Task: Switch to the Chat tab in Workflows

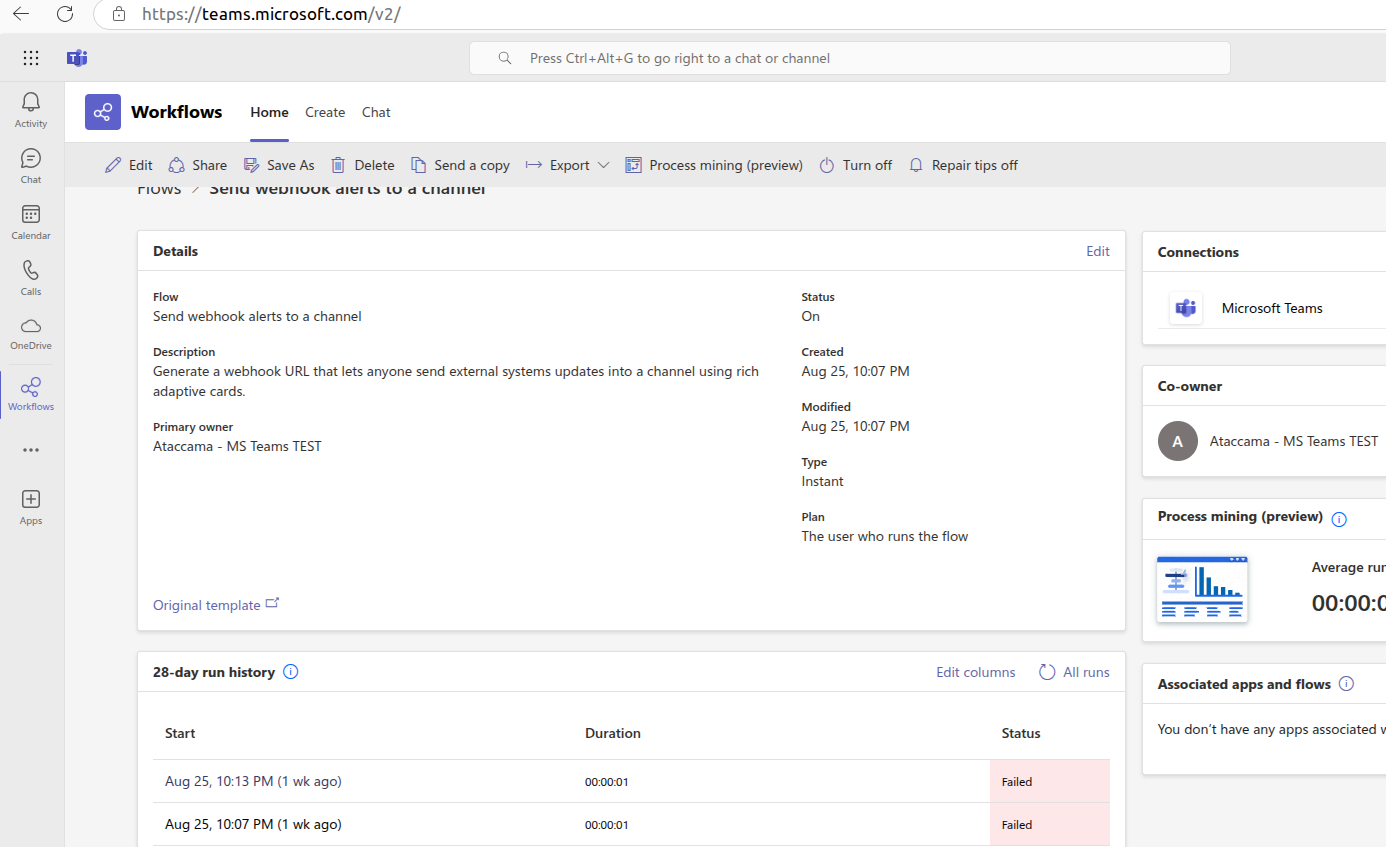Action: pyautogui.click(x=376, y=112)
